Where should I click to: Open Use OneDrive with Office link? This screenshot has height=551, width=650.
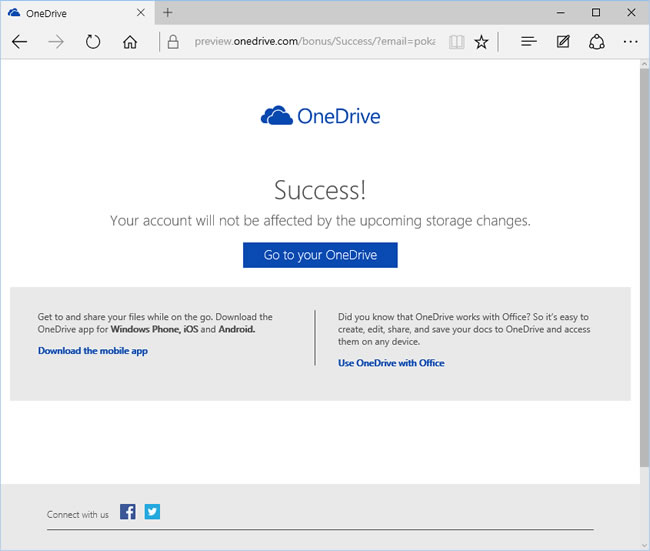(391, 363)
